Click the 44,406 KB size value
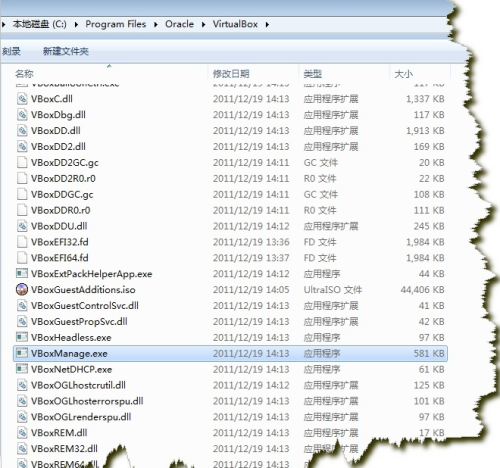This screenshot has width=500, height=468. pos(422,289)
